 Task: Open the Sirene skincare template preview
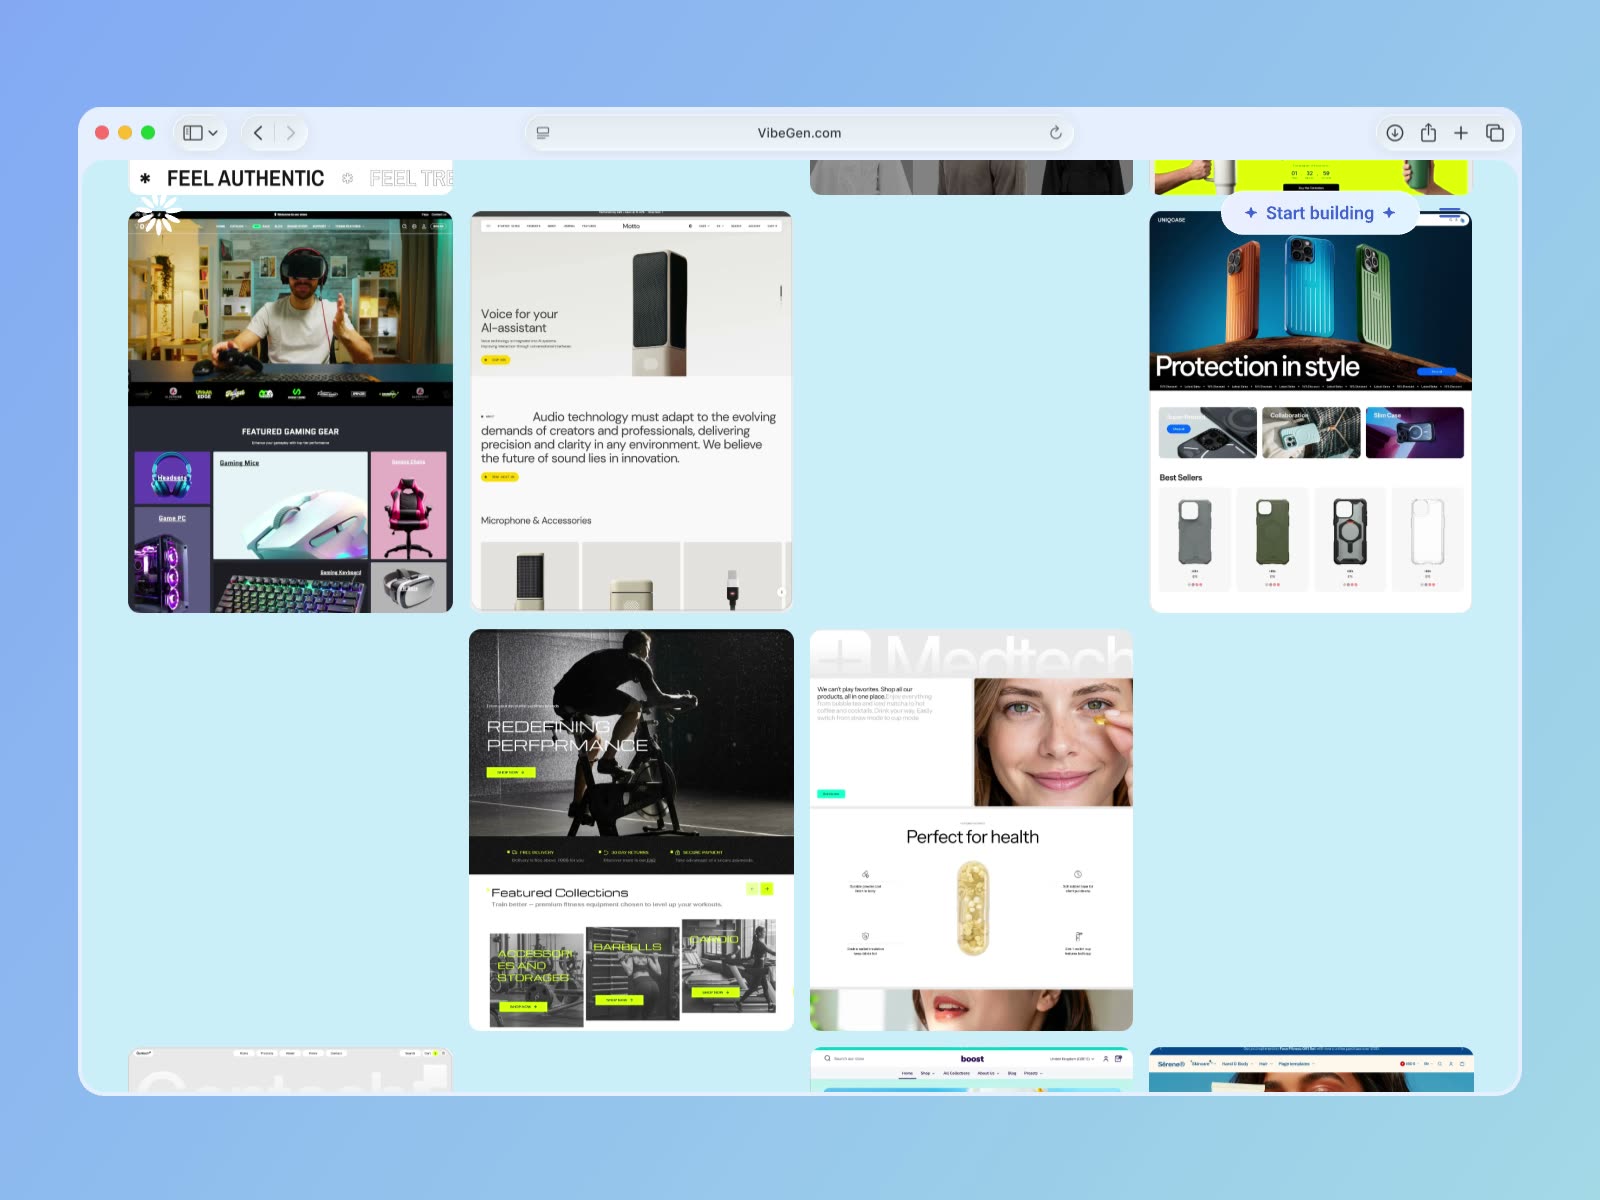click(1311, 1070)
